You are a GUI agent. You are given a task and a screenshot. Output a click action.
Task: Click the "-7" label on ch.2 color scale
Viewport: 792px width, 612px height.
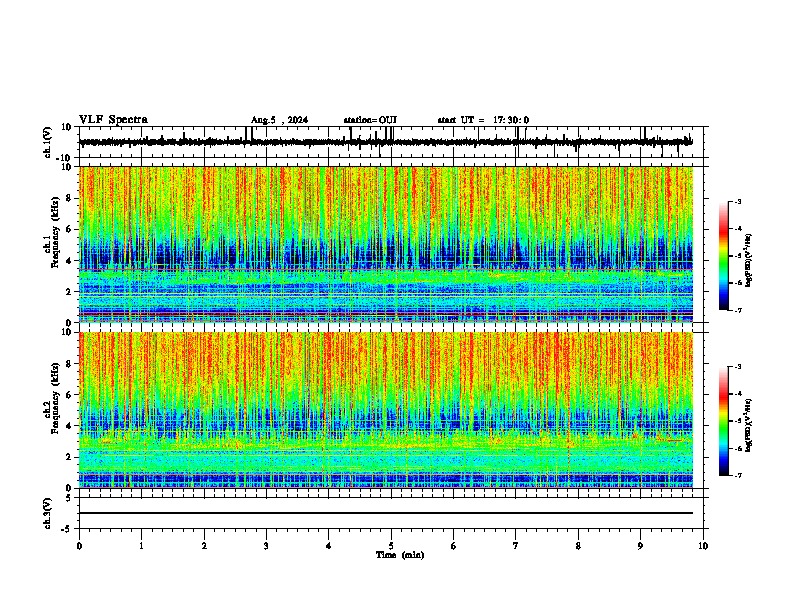point(737,476)
